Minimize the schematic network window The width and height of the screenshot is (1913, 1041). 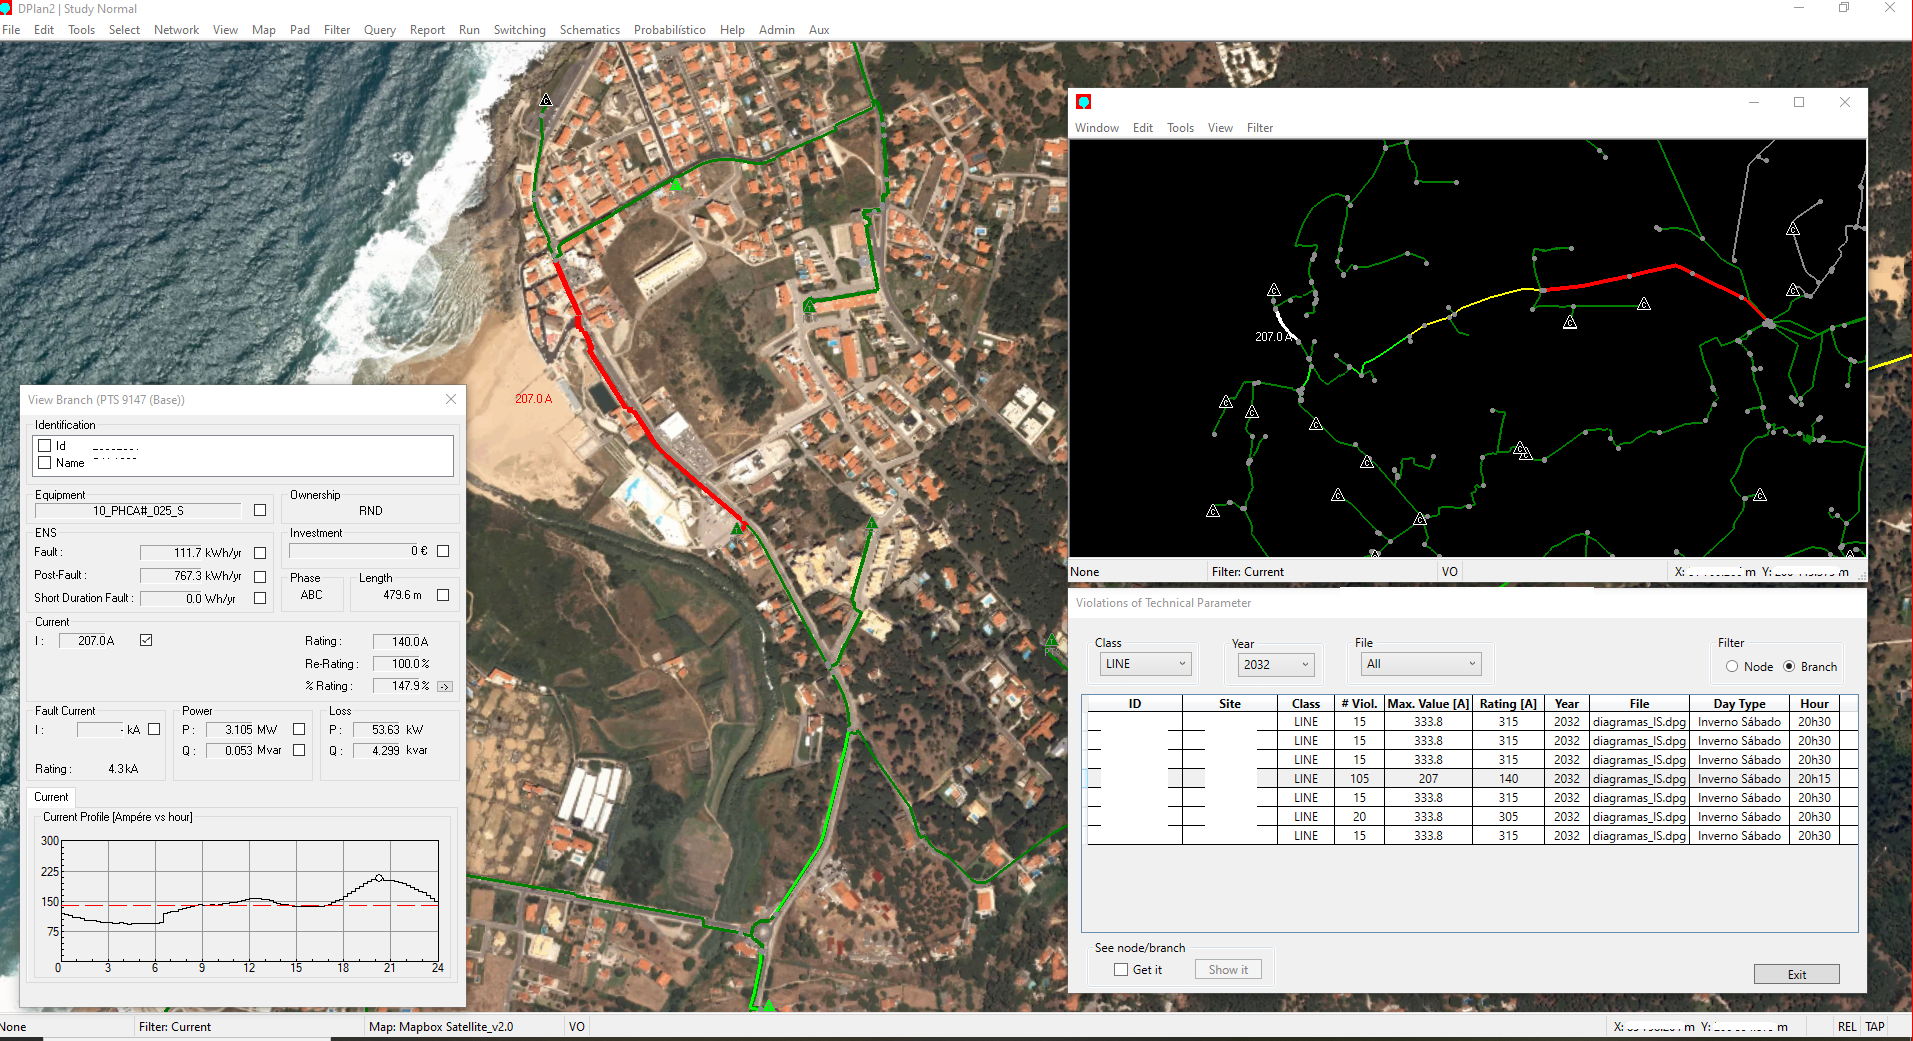[x=1754, y=102]
